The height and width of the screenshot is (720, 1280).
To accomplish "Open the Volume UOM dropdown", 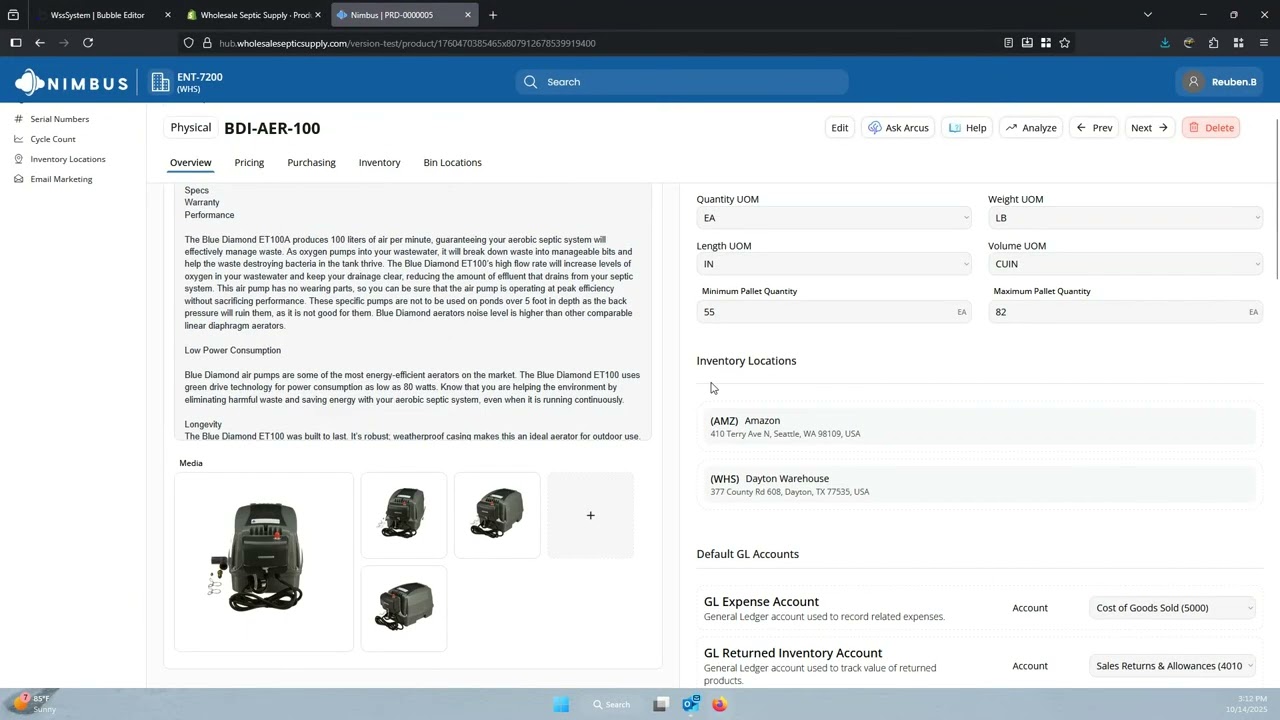I will pyautogui.click(x=1125, y=264).
